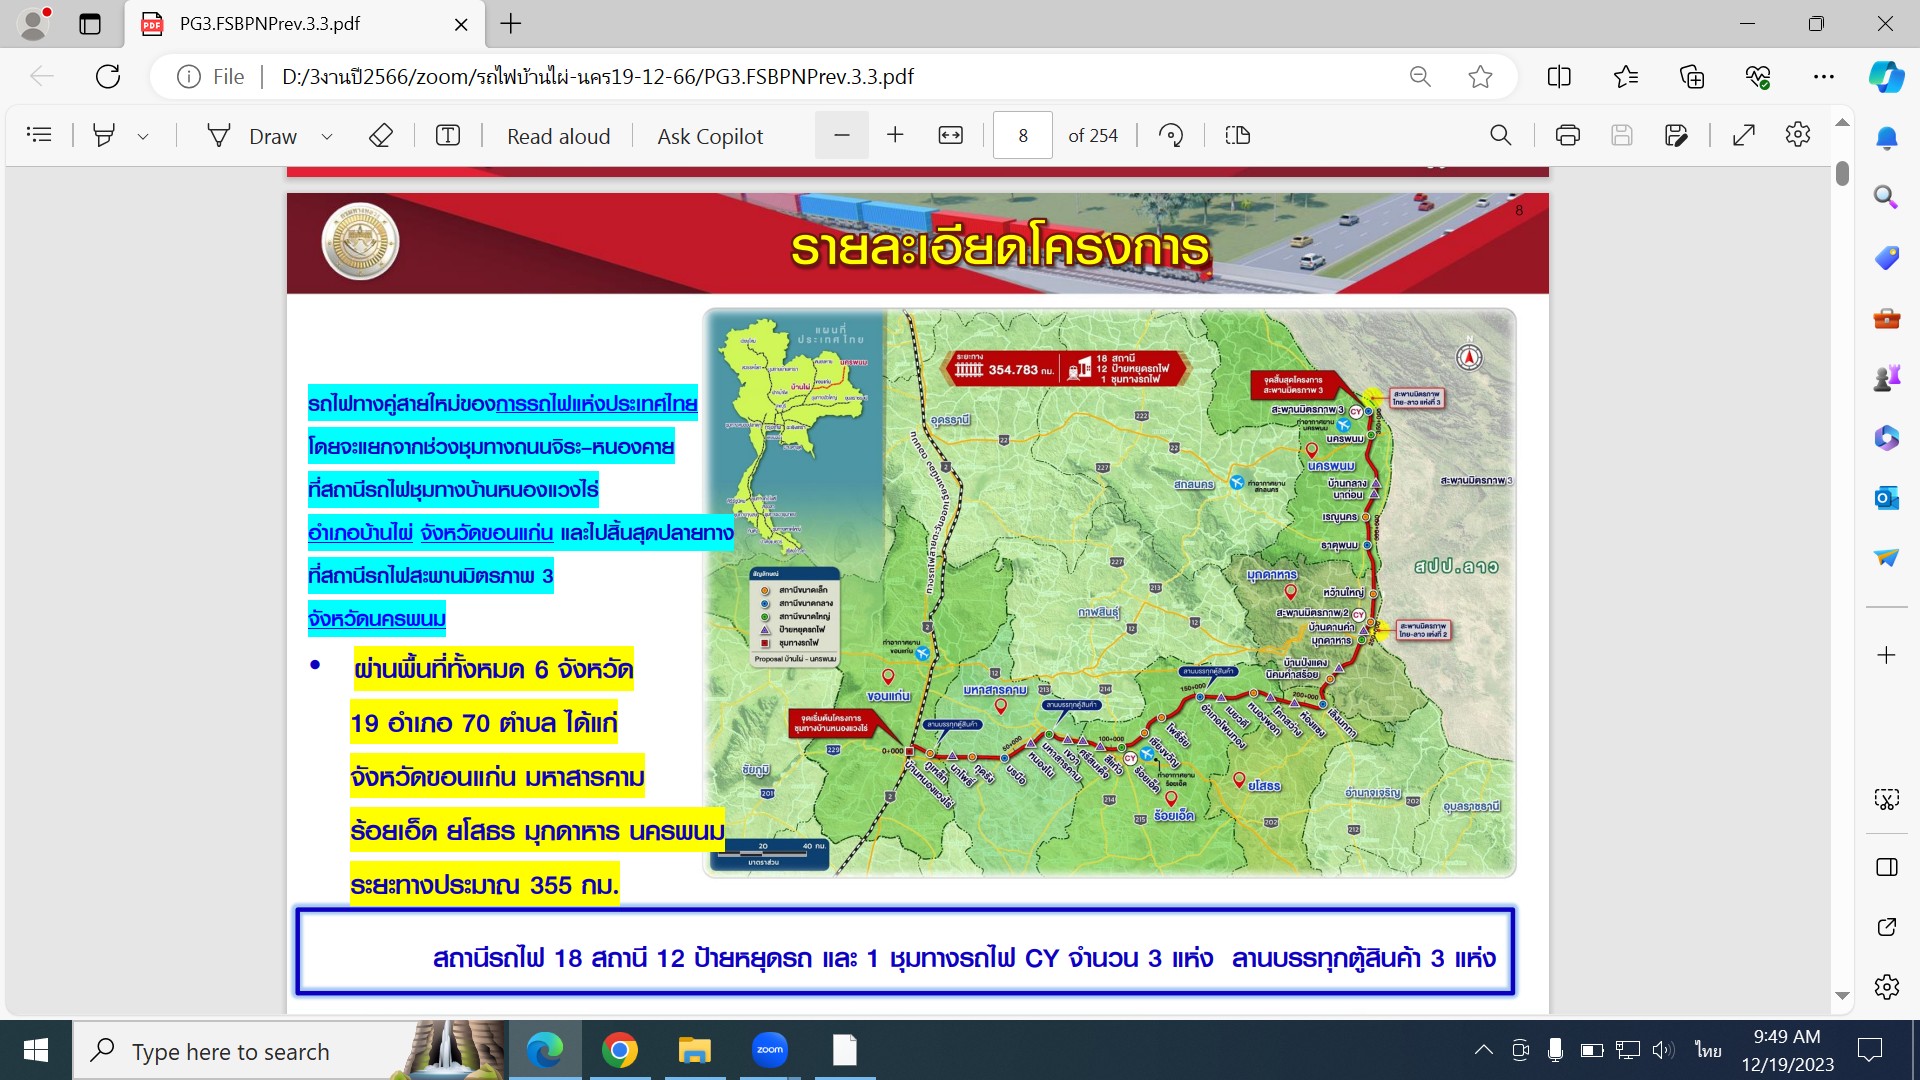1920x1080 pixels.
Task: Click the Erase tool icon
Action: [x=380, y=136]
